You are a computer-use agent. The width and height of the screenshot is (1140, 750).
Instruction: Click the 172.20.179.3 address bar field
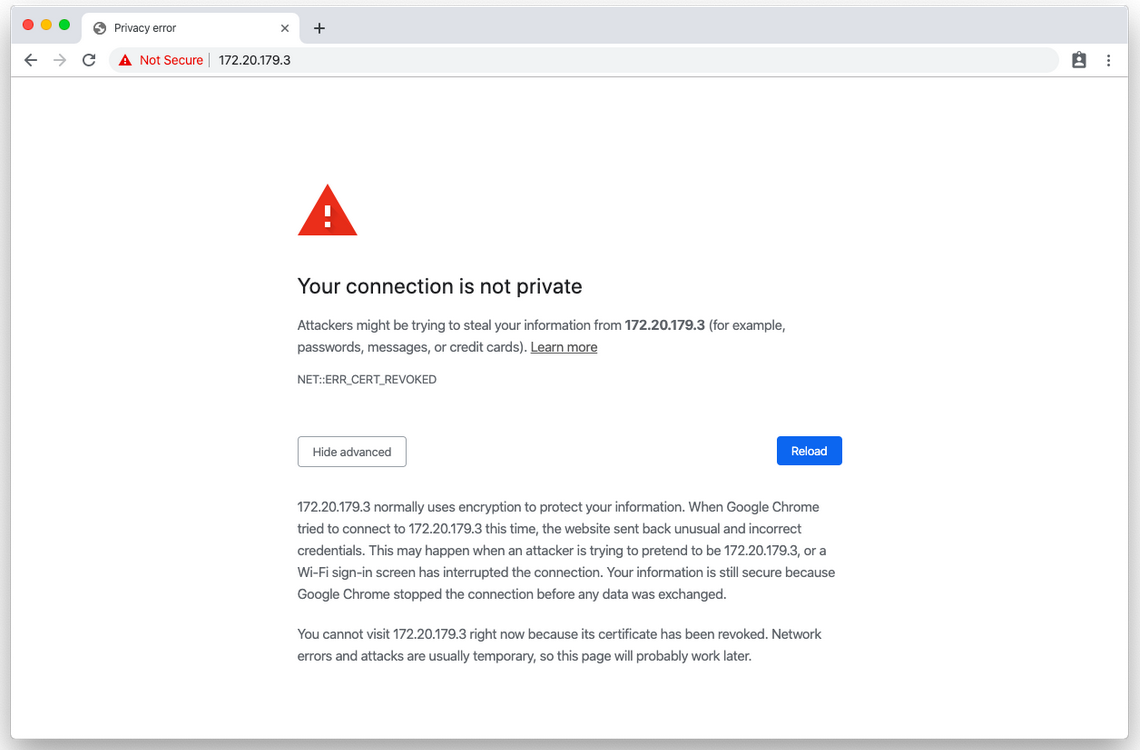pyautogui.click(x=600, y=60)
